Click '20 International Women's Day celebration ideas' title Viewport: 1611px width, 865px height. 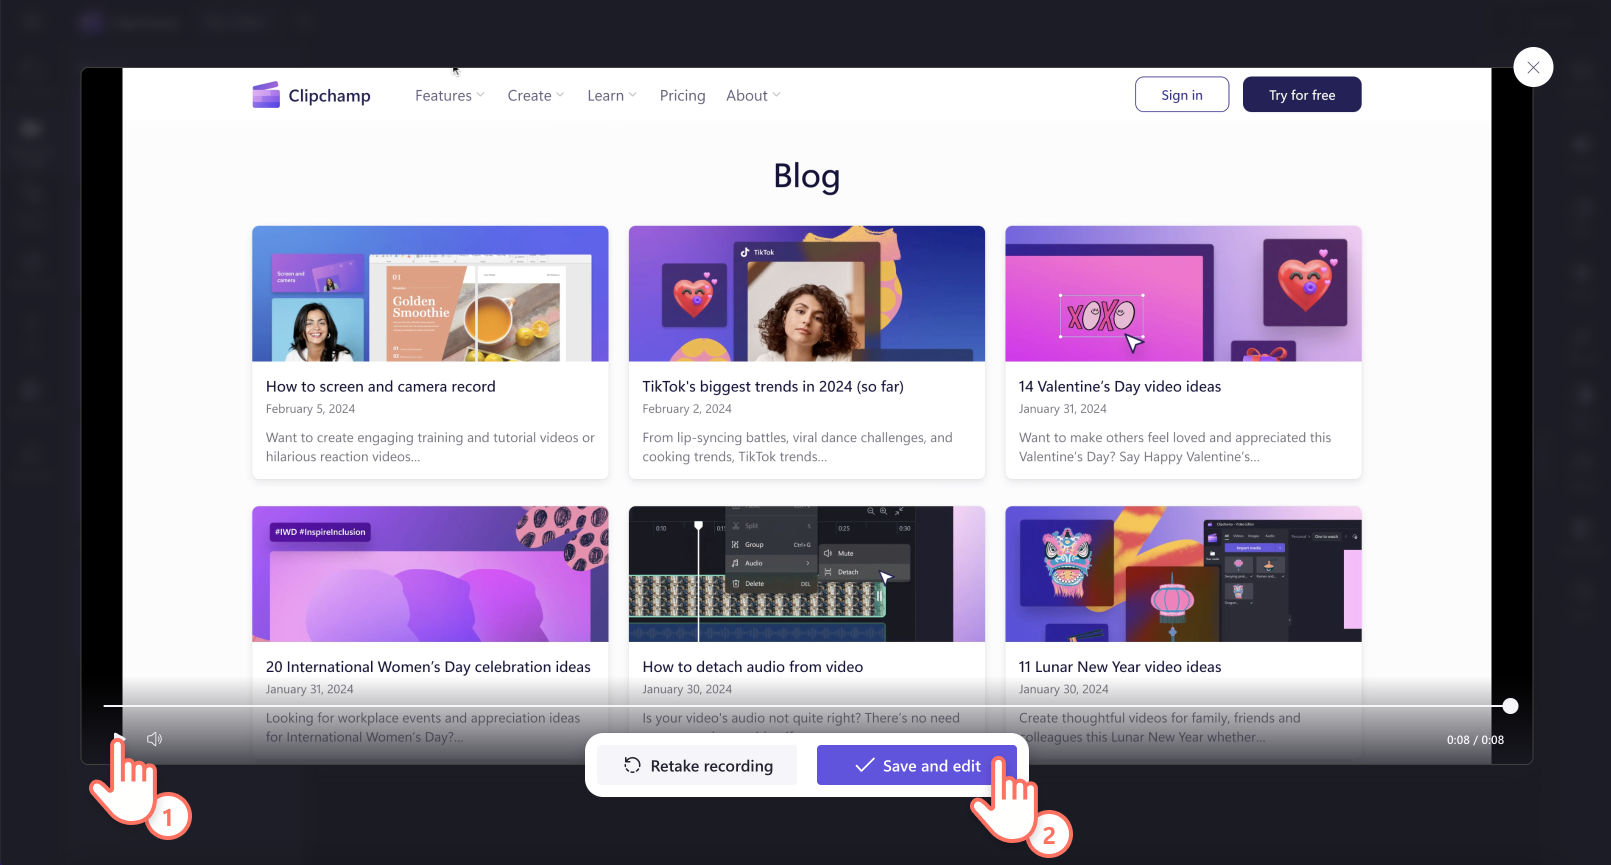click(x=428, y=667)
